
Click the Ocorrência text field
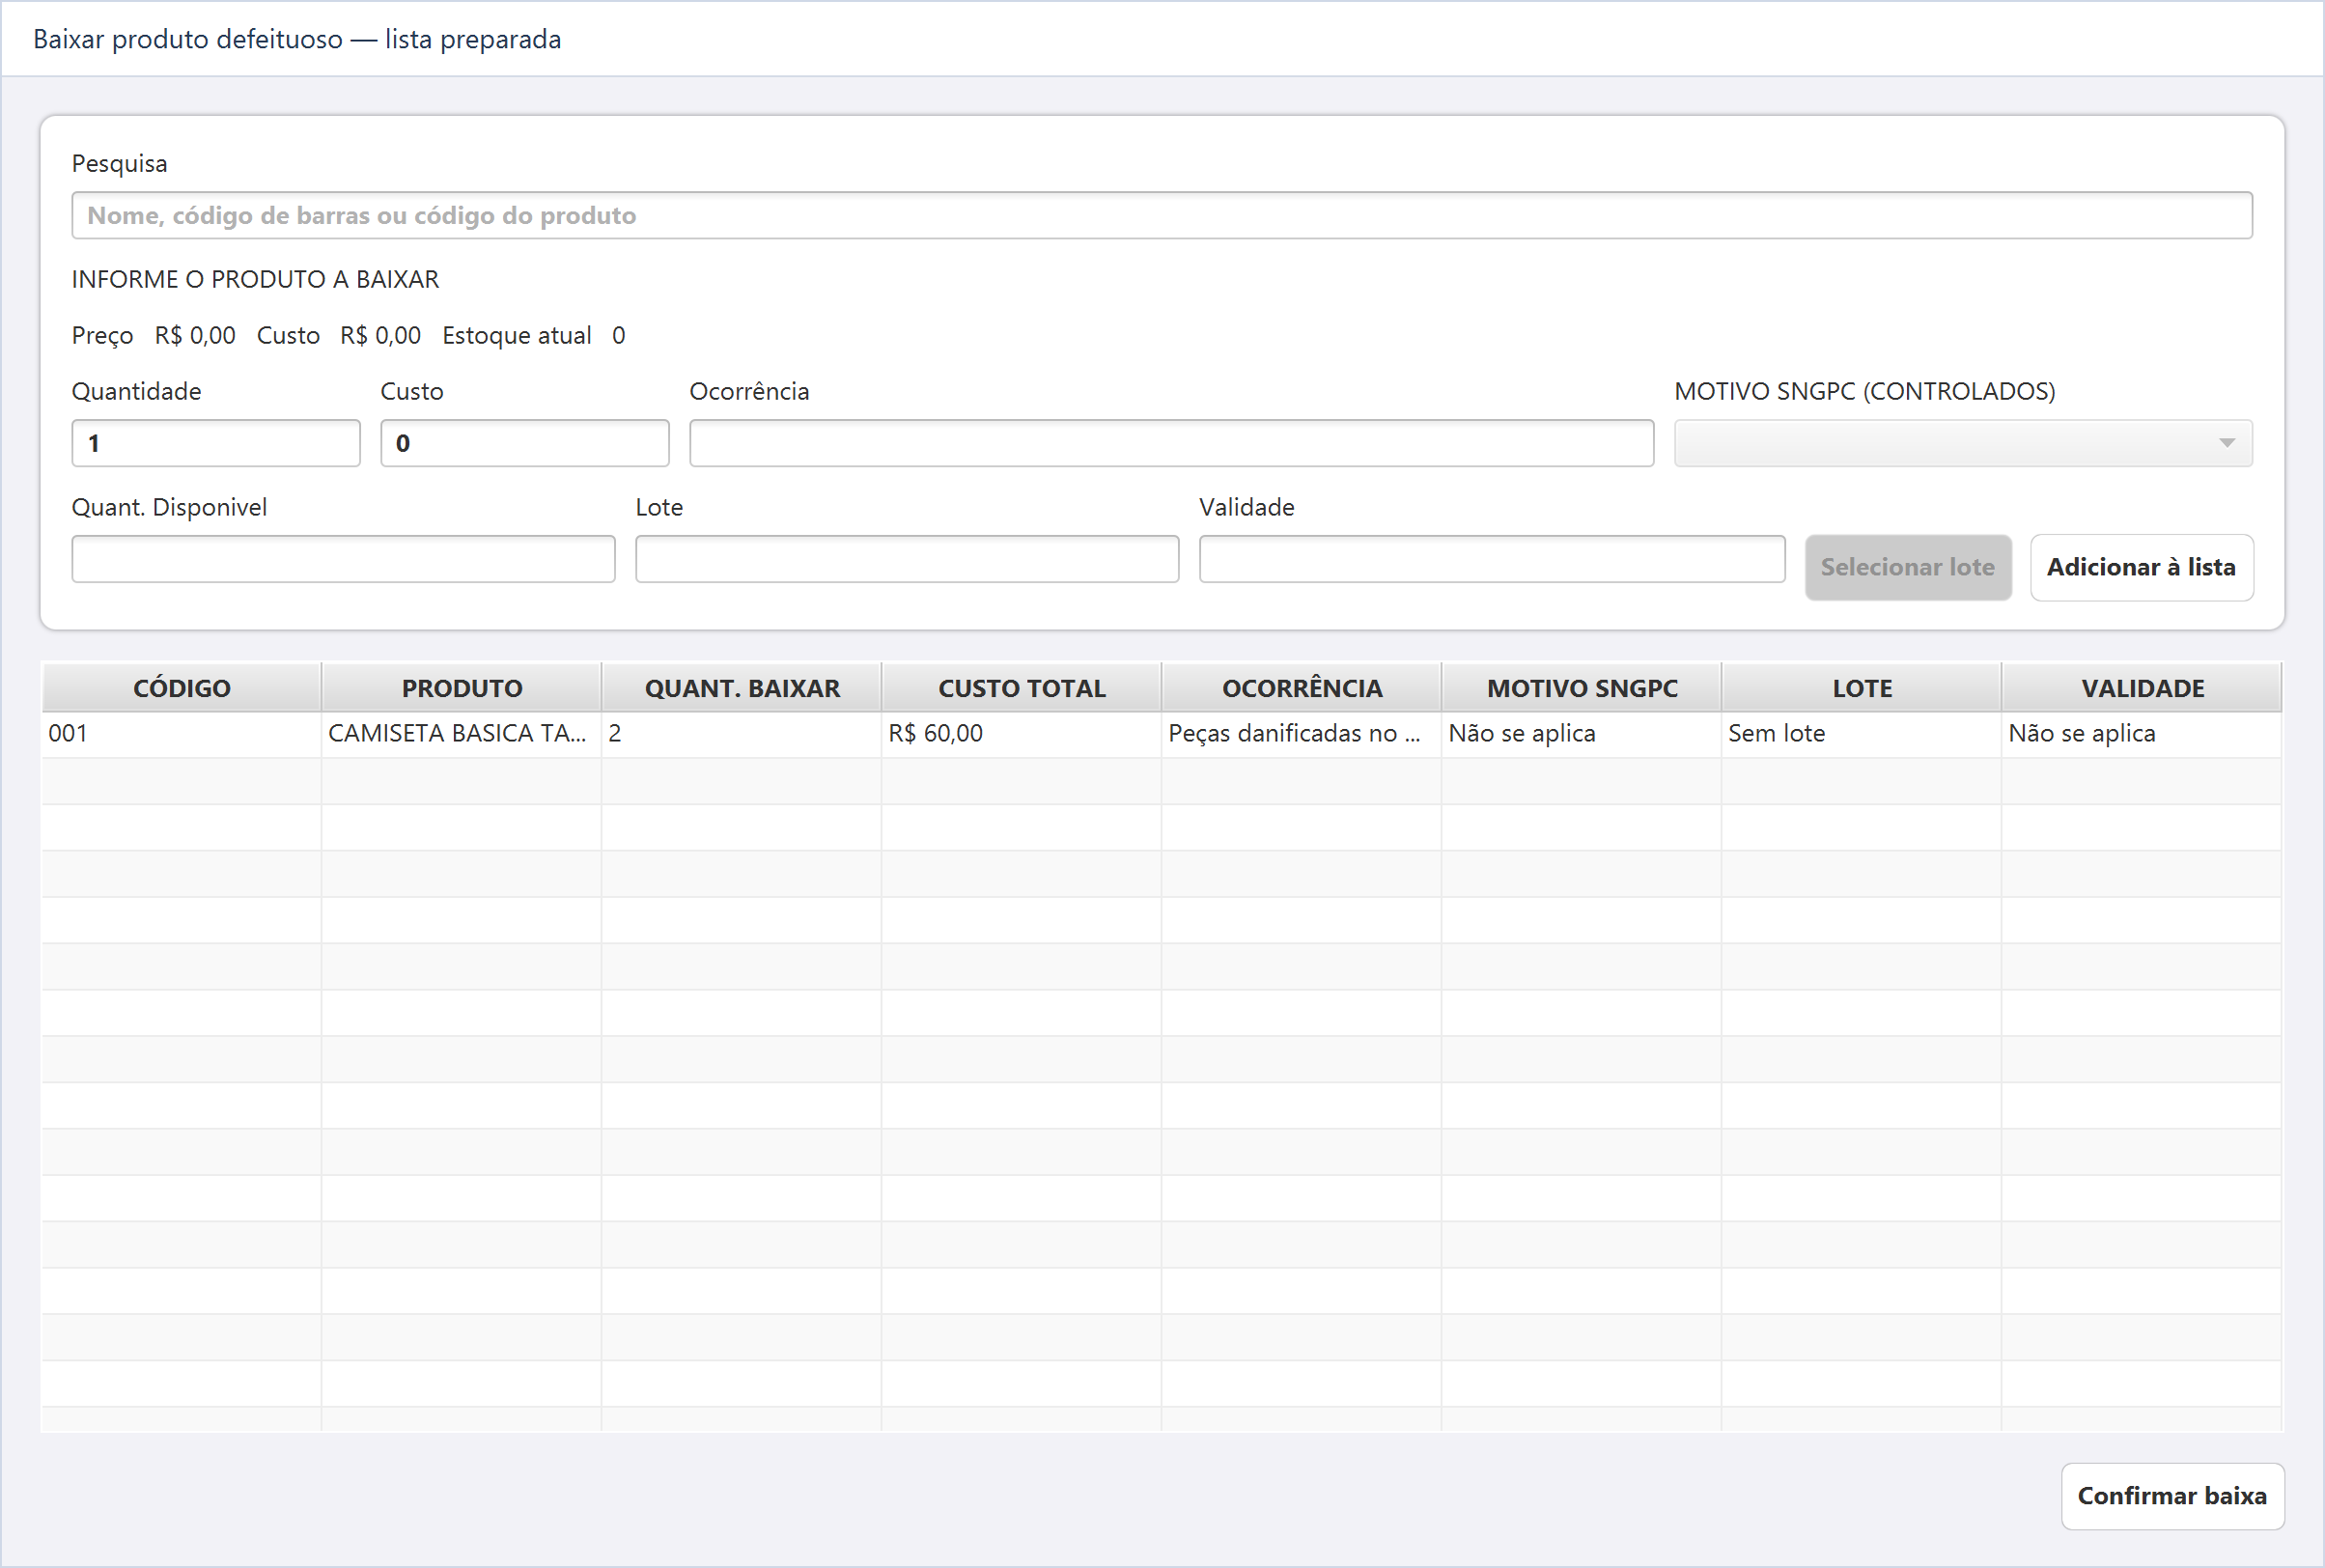[1171, 443]
